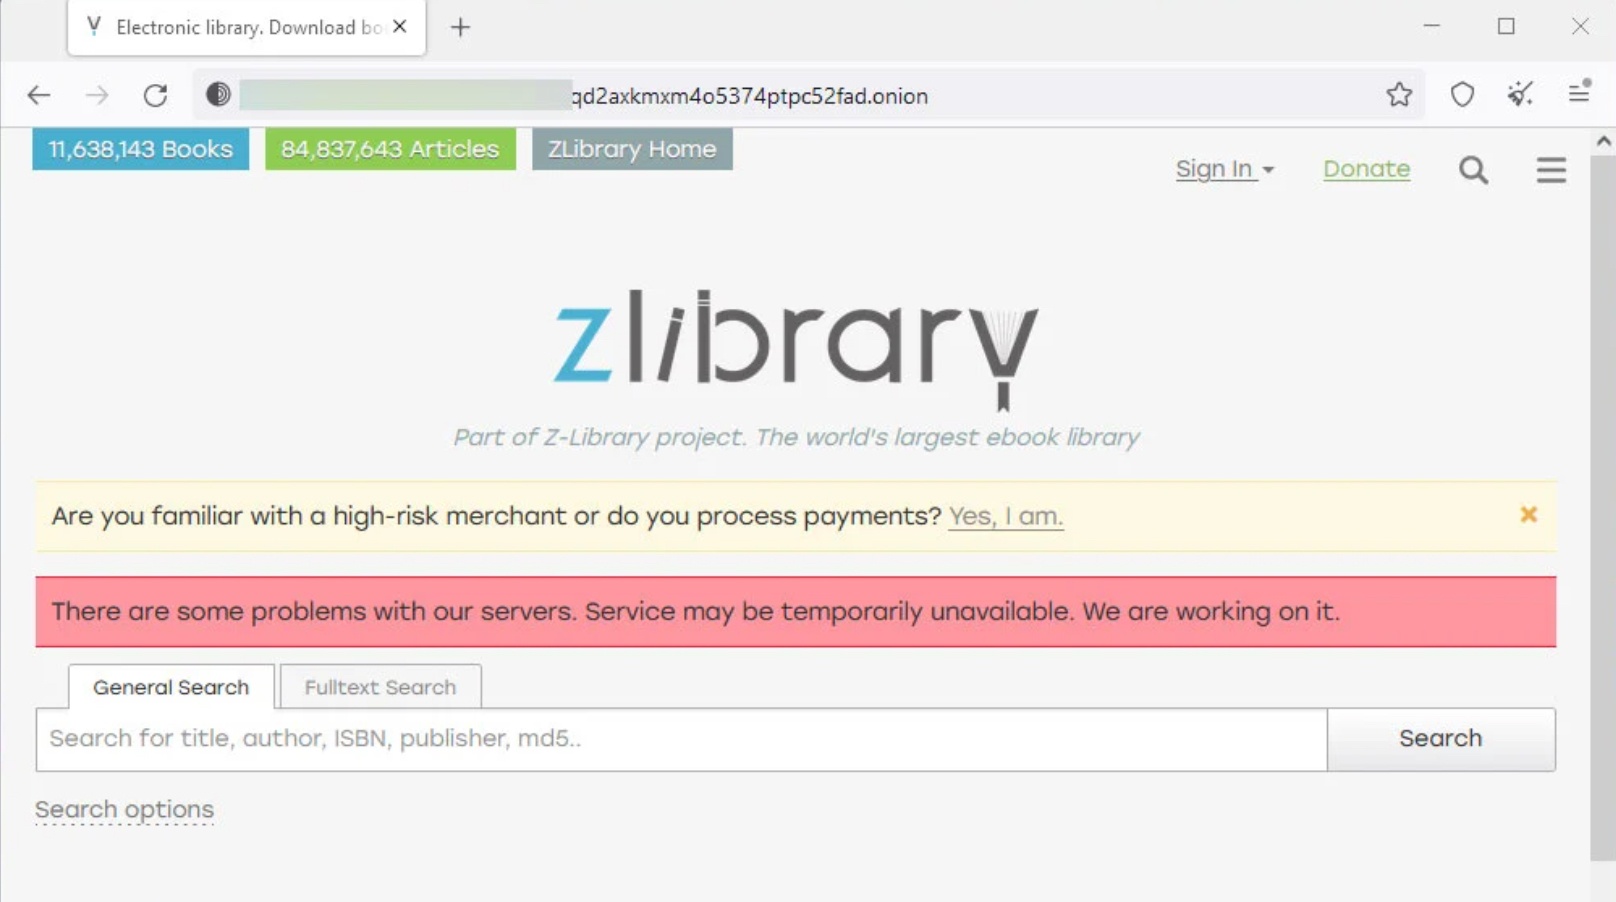Dismiss the yellow merchant notice banner
Screen dimensions: 1616x902
click(1528, 515)
